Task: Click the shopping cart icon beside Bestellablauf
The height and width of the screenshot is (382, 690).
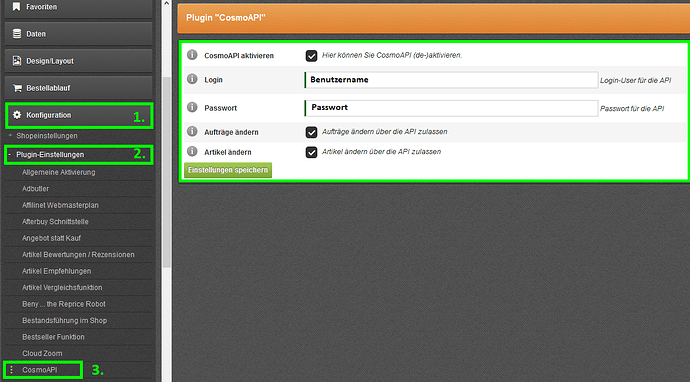Action: (x=17, y=88)
